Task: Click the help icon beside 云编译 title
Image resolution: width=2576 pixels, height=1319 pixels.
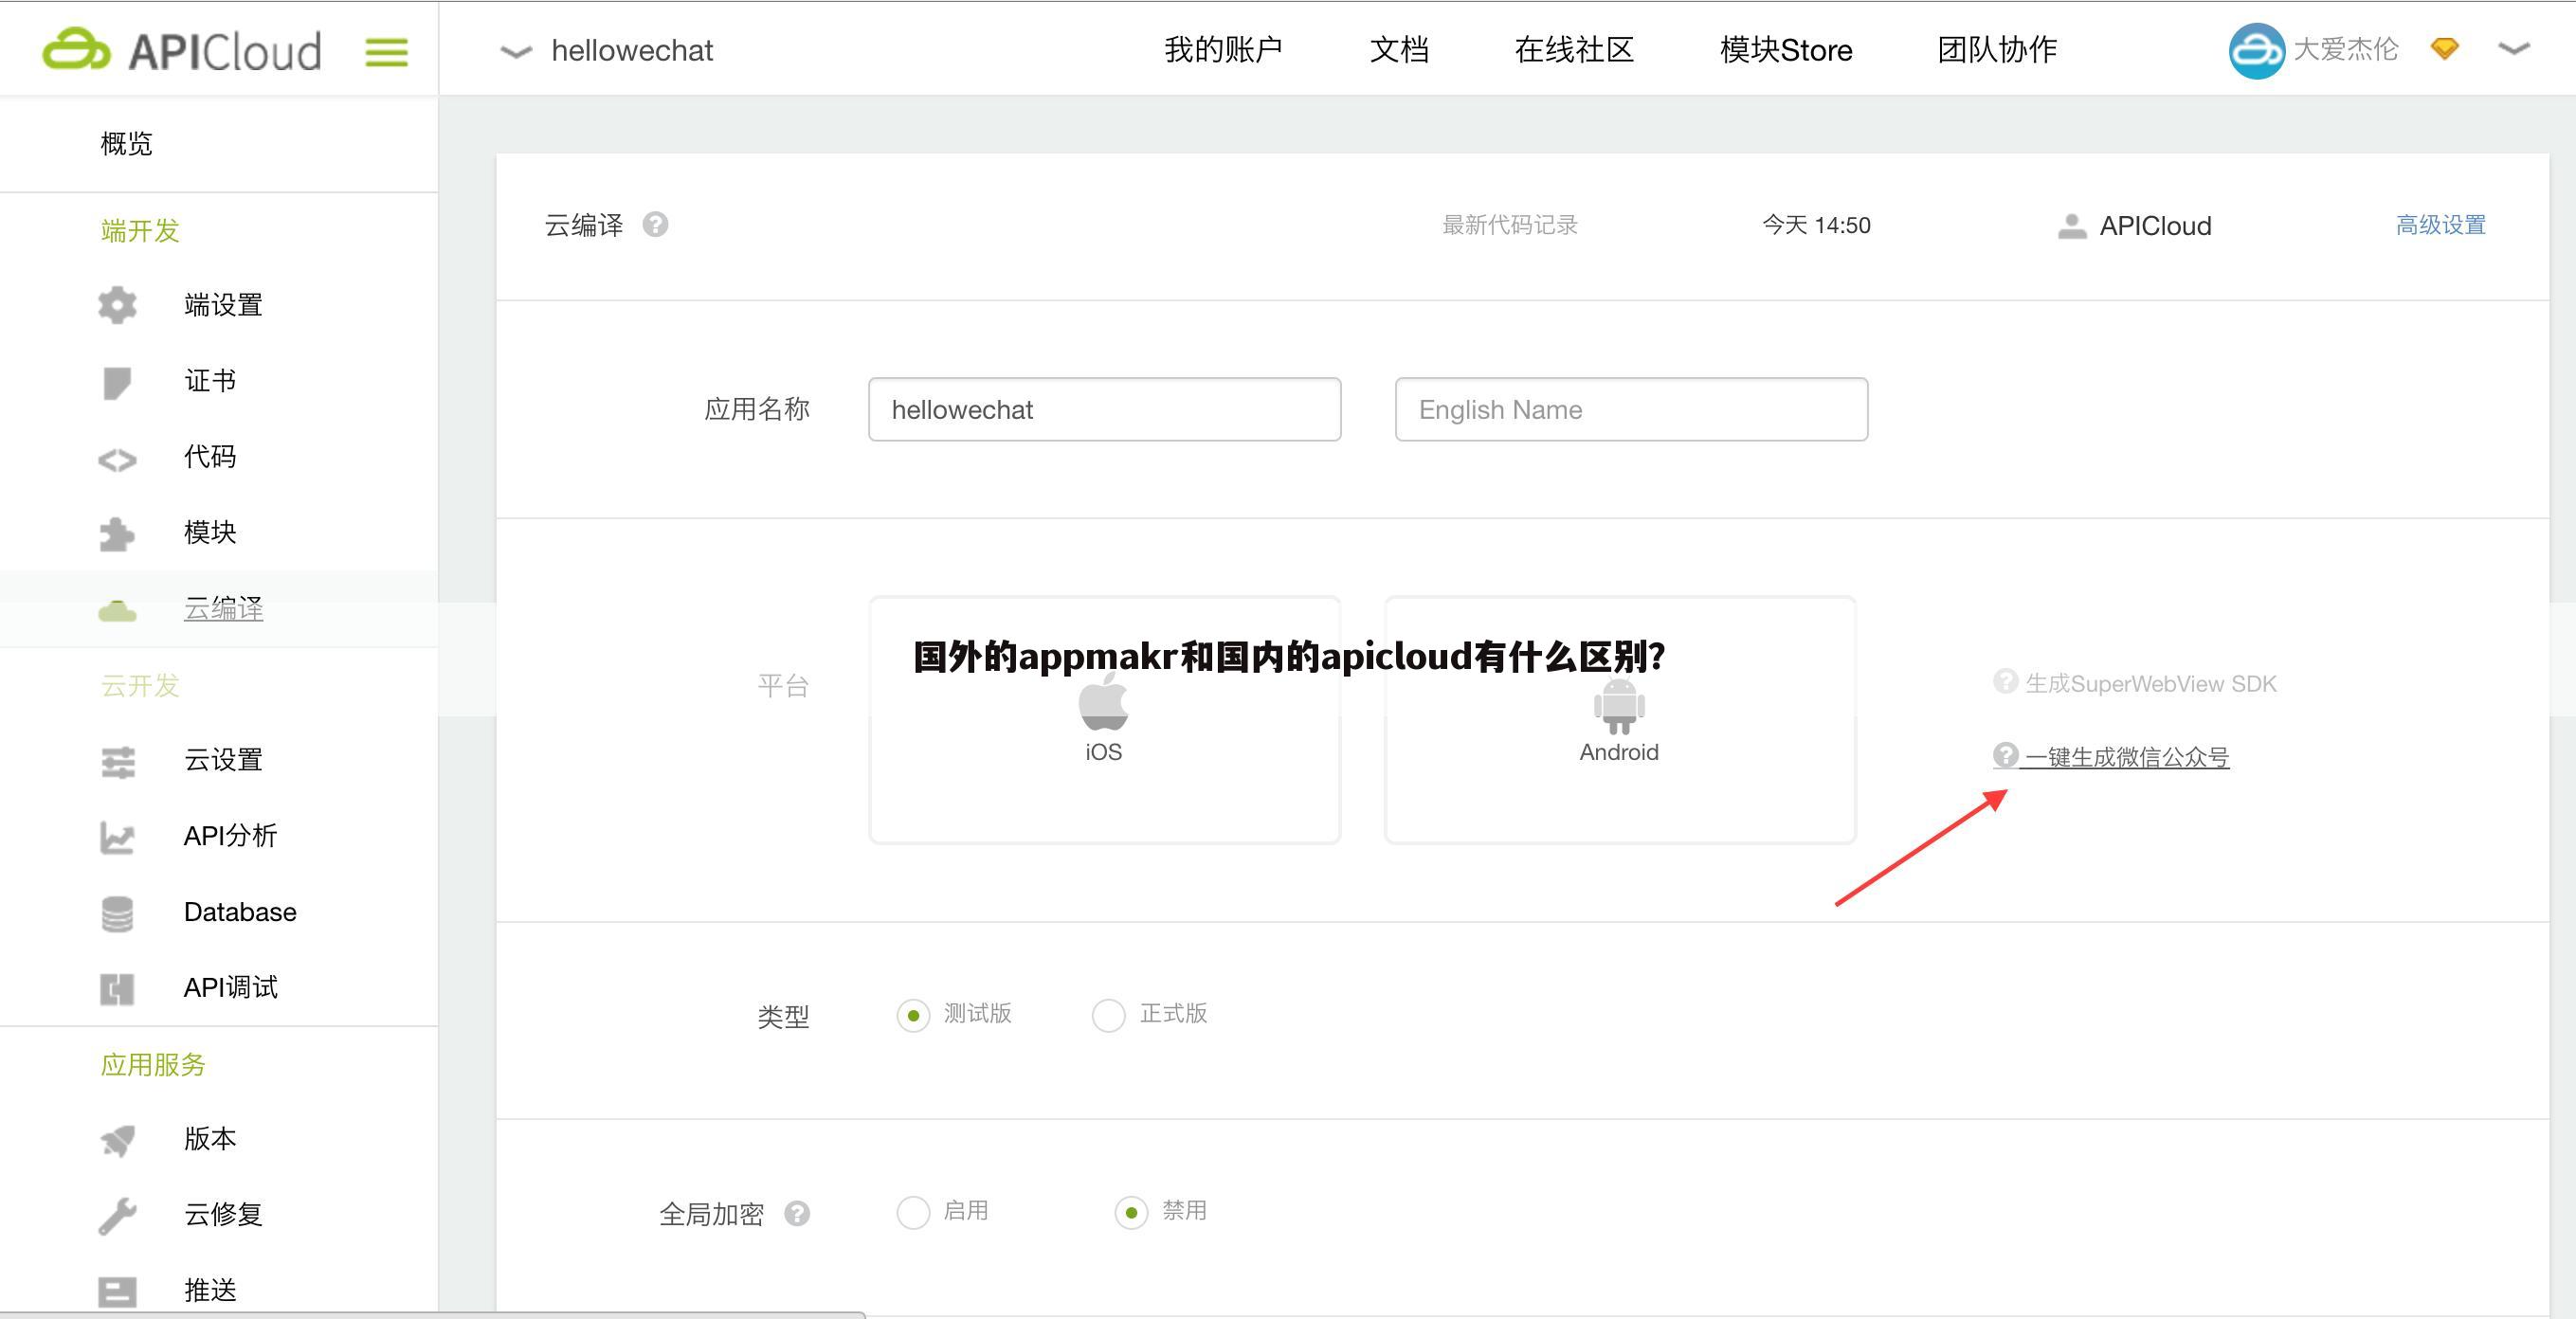Action: 655,224
